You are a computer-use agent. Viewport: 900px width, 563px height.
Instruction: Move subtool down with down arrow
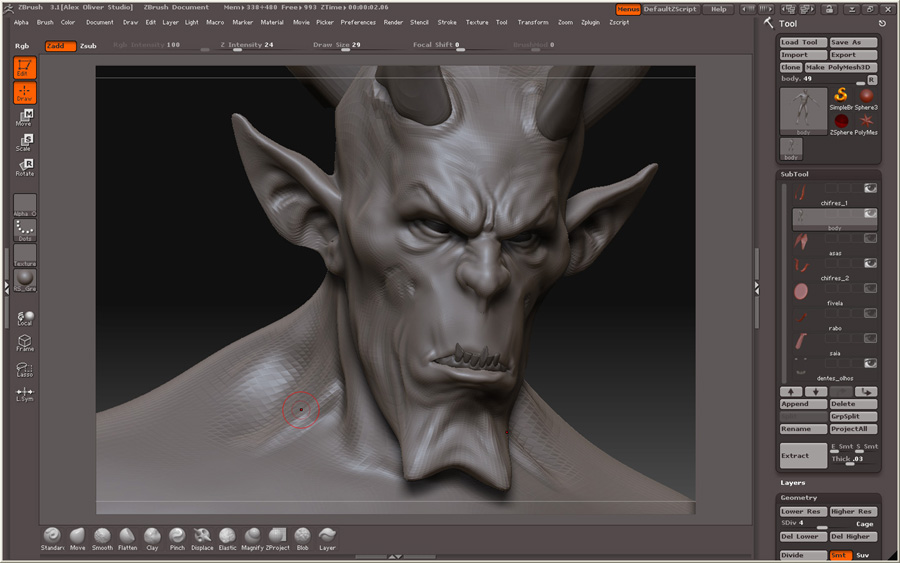click(816, 391)
